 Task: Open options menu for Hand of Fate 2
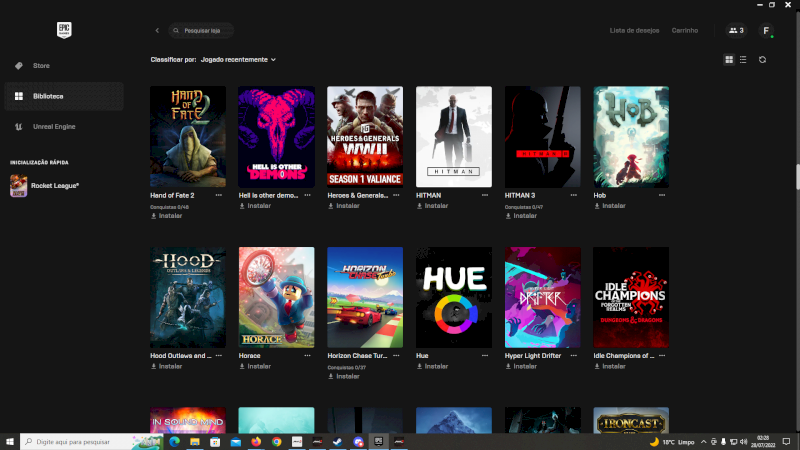(219, 195)
